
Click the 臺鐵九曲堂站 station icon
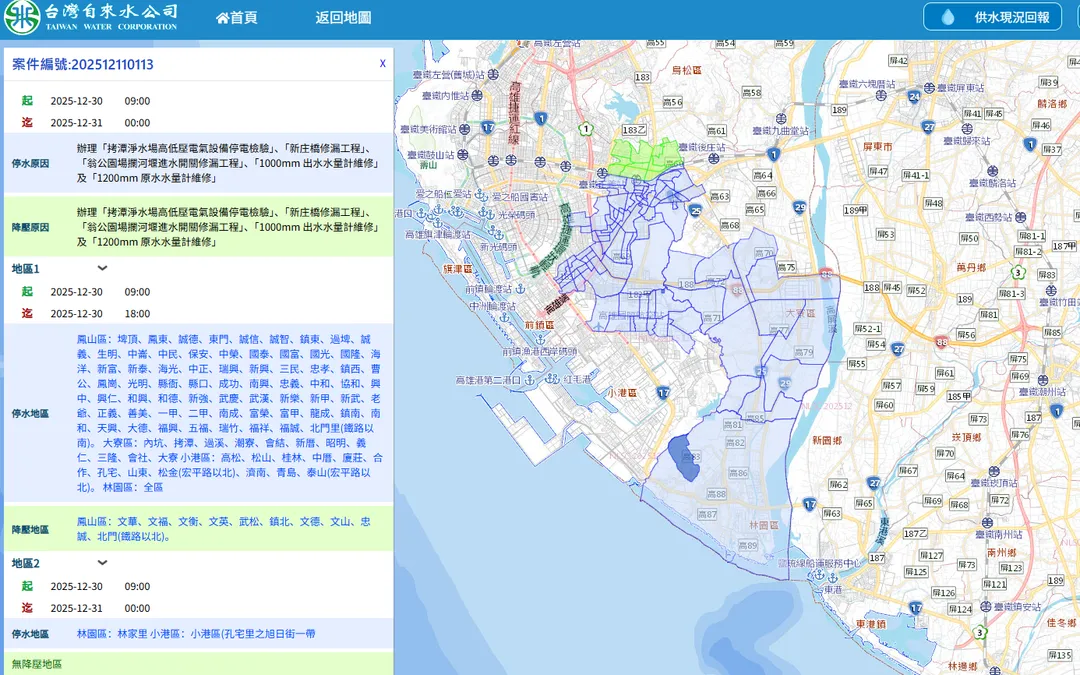(x=781, y=119)
